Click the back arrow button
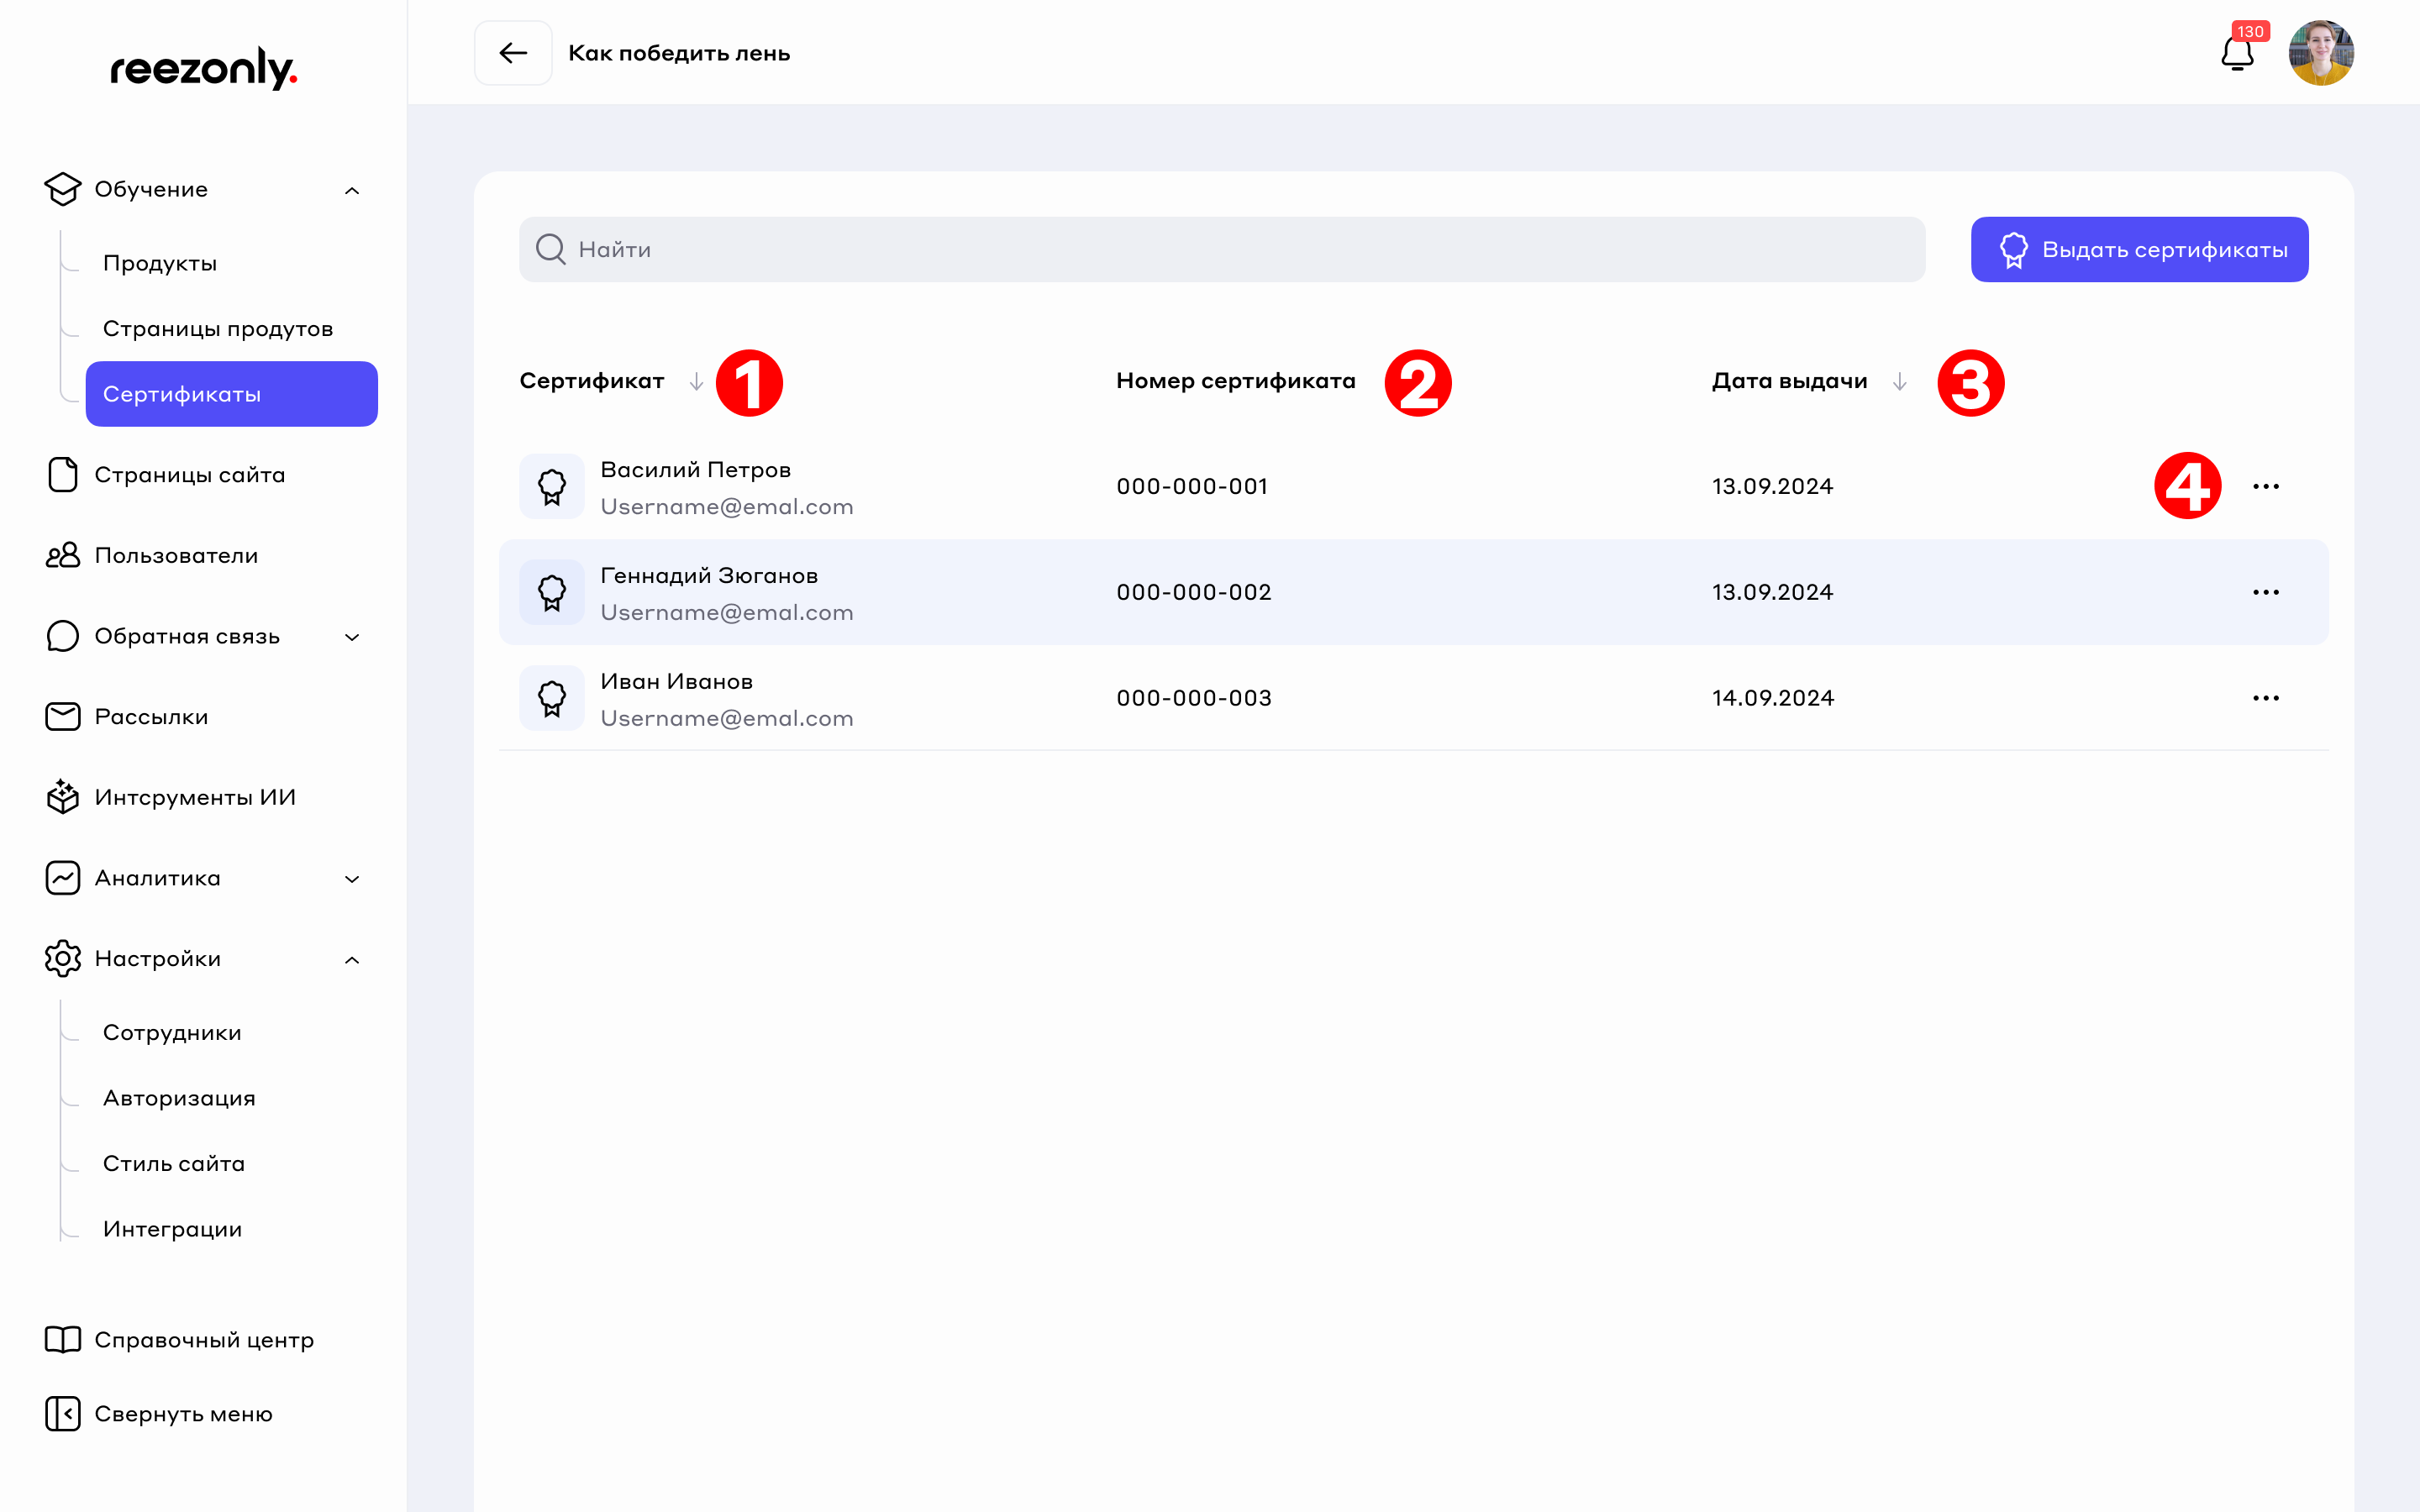The width and height of the screenshot is (2420, 1512). coord(513,53)
